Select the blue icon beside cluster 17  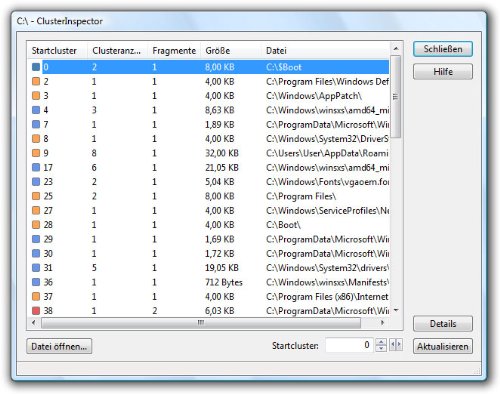36,167
